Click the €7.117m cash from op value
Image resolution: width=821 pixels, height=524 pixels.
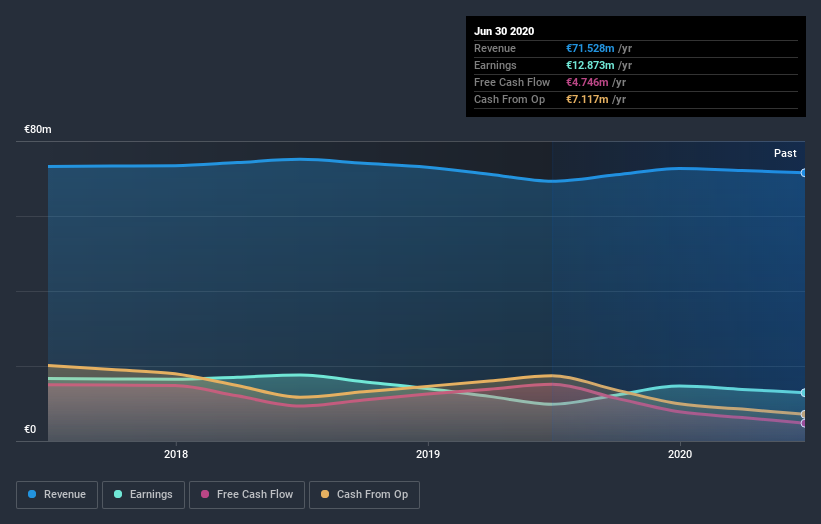pyautogui.click(x=587, y=99)
